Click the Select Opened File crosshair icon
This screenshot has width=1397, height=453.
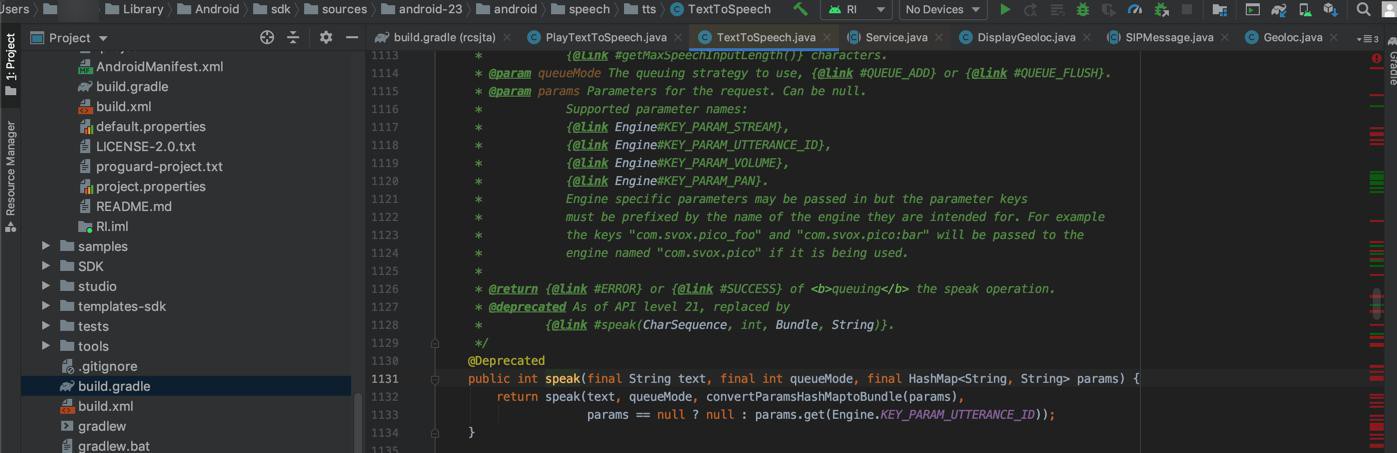[267, 37]
